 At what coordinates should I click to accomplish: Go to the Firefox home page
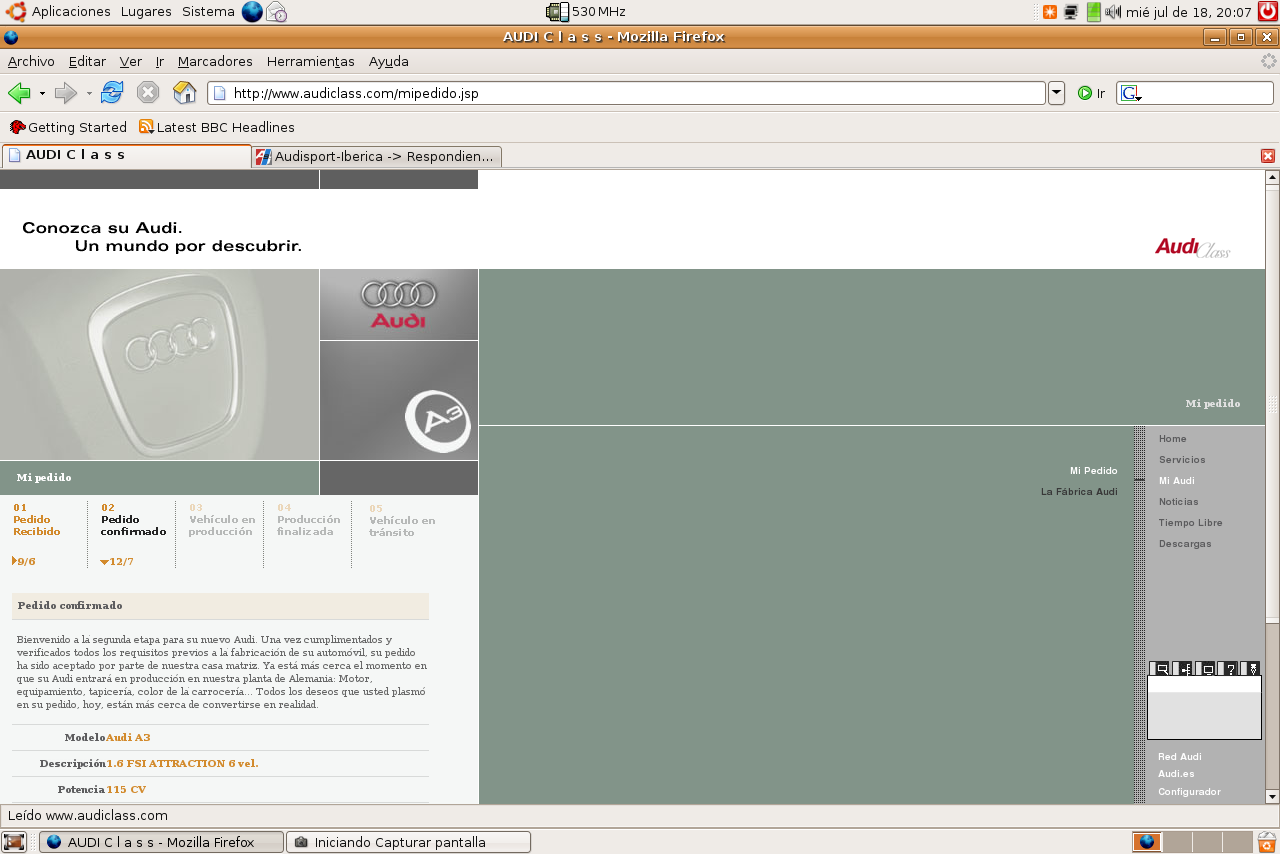185,93
